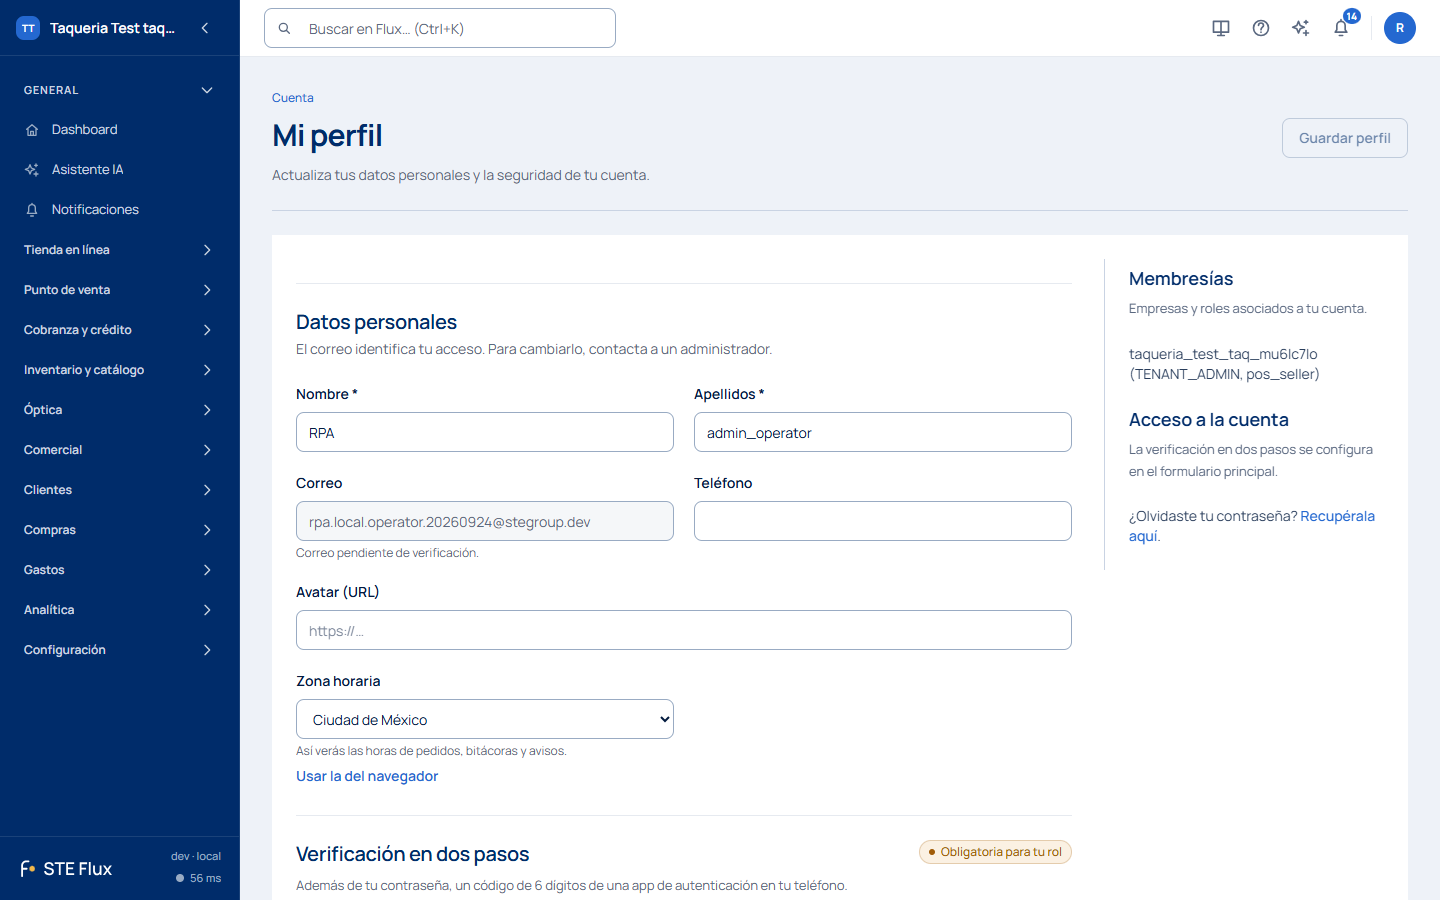Viewport: 1440px width, 900px height.
Task: Click Correo pendiente de verificación note
Action: (387, 553)
